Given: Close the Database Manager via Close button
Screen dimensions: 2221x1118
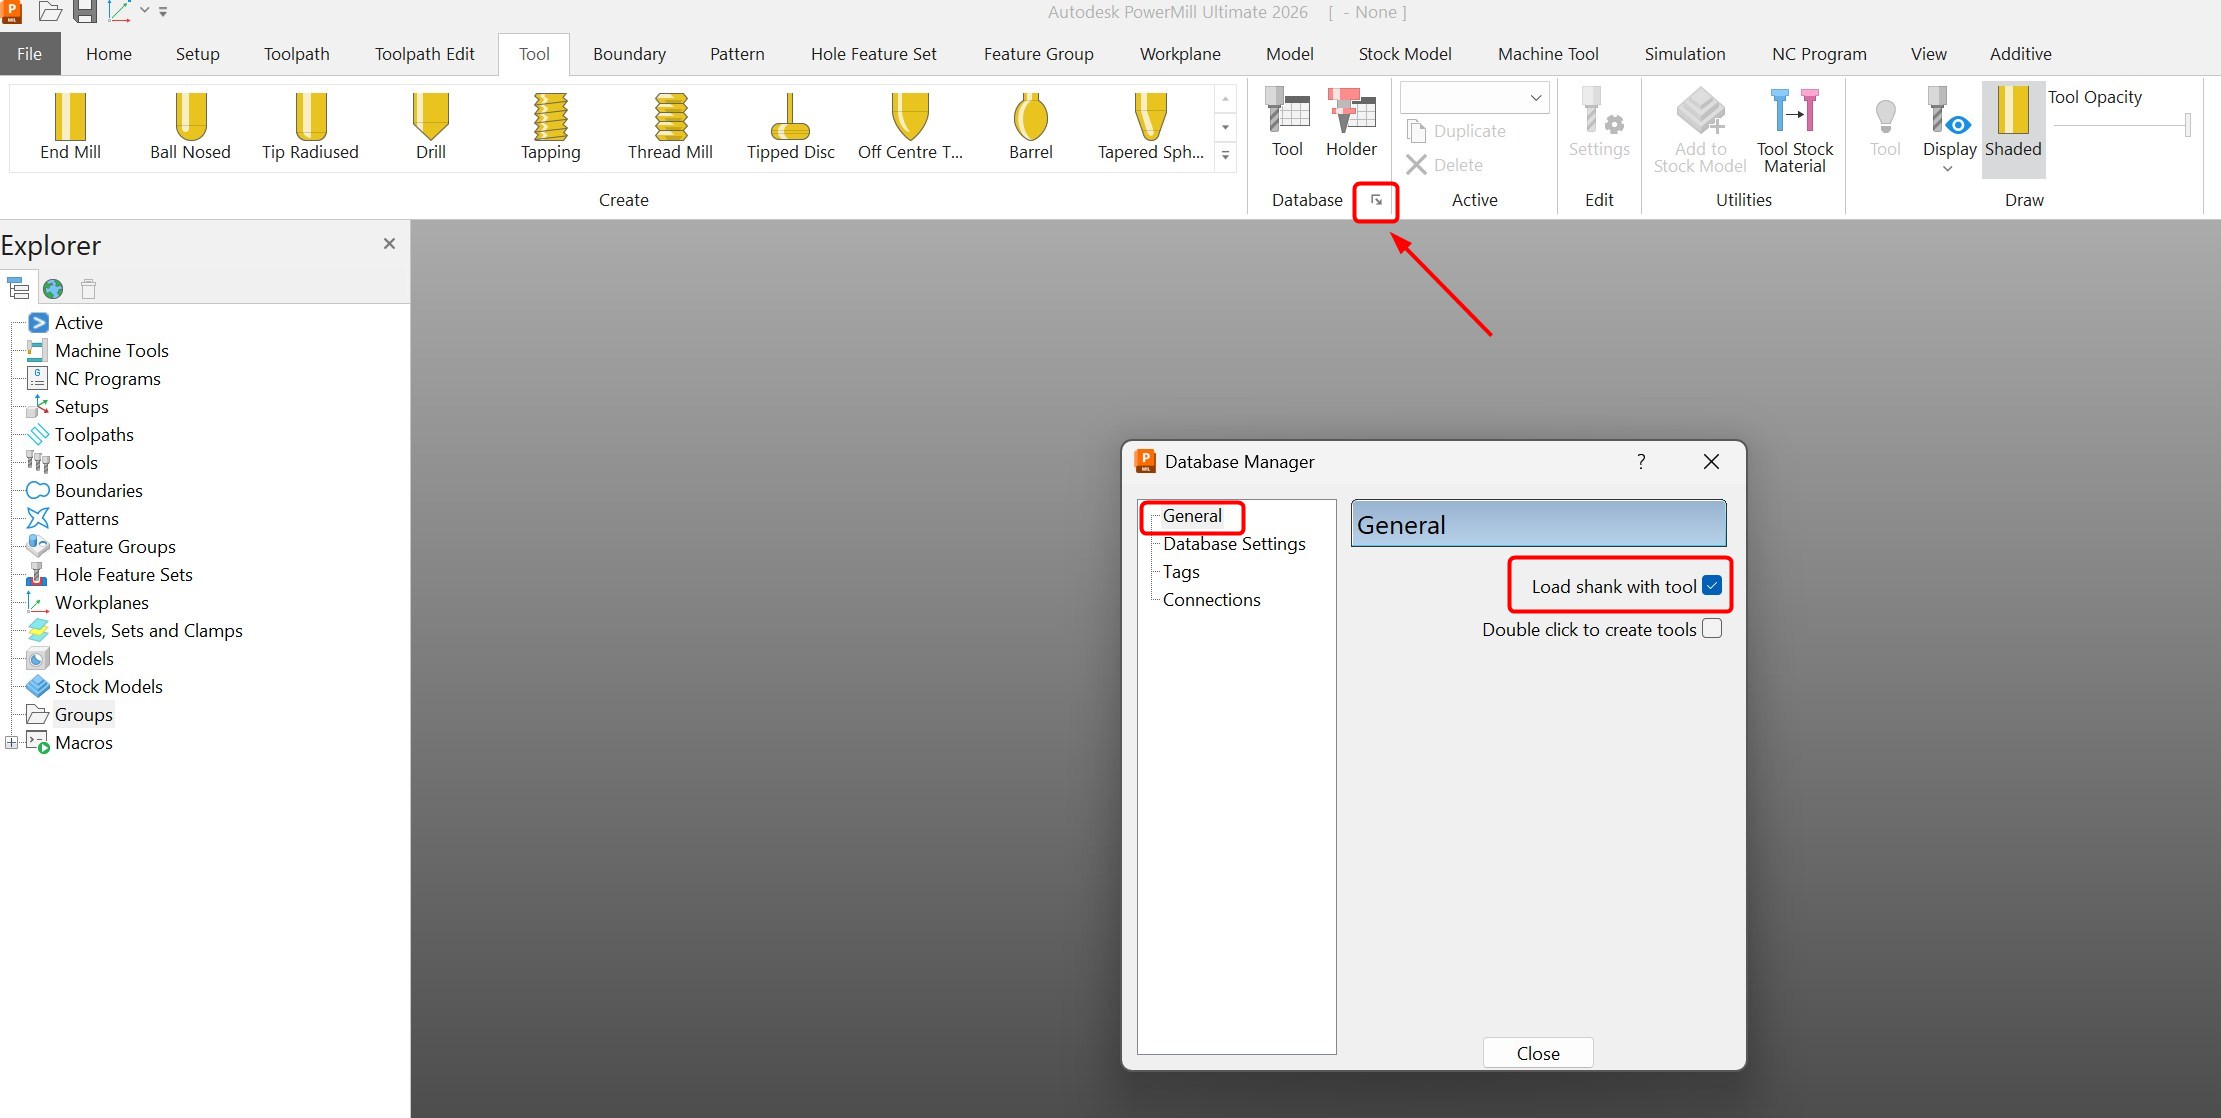Looking at the screenshot, I should point(1538,1053).
